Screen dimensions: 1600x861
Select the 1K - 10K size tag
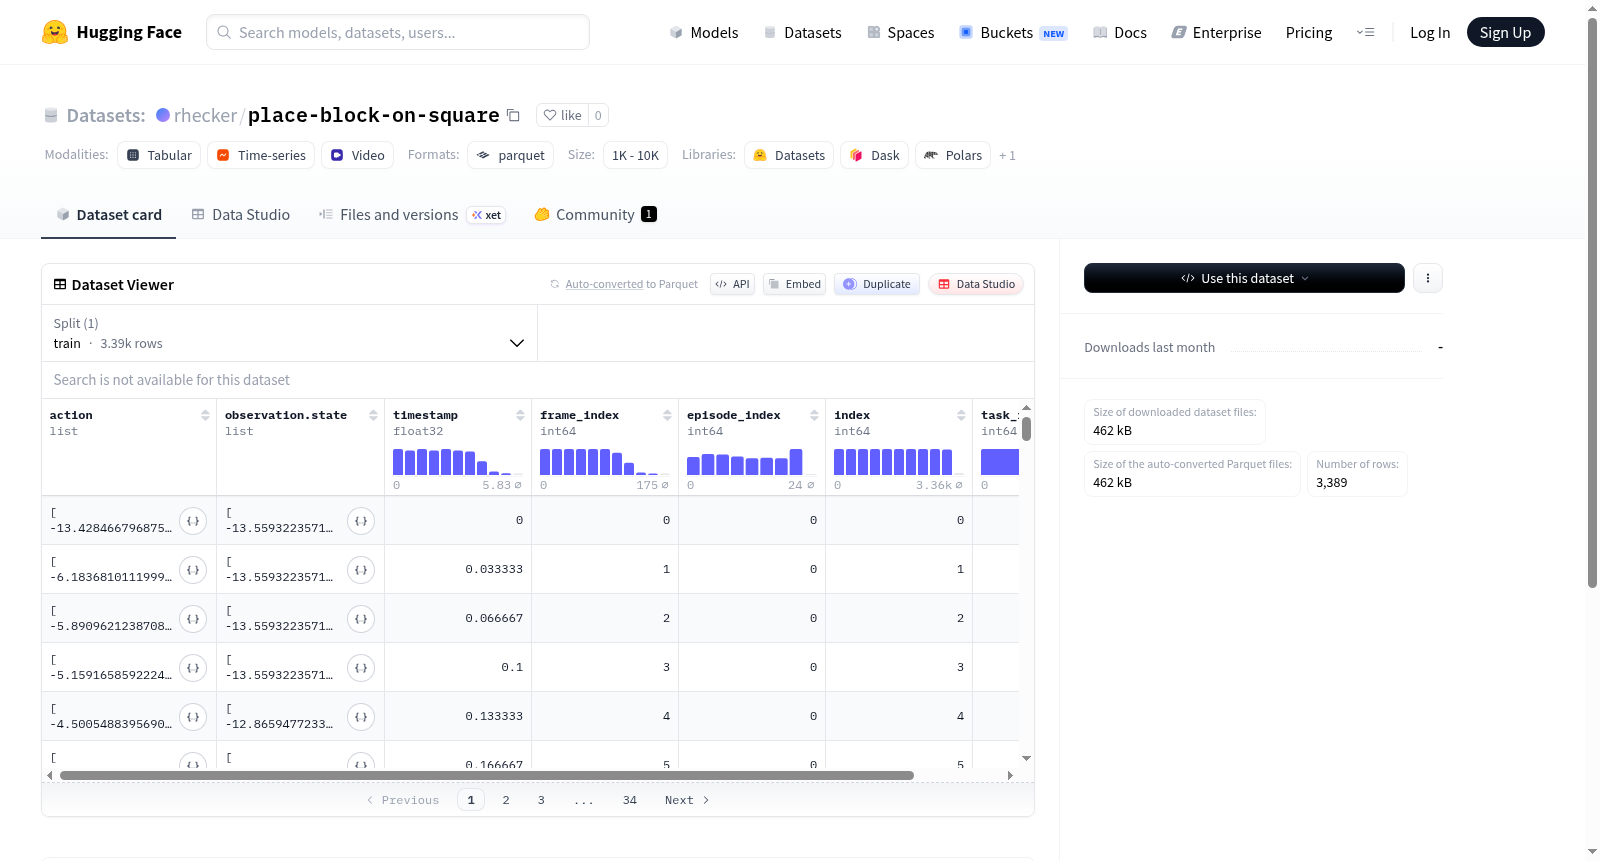pos(635,155)
